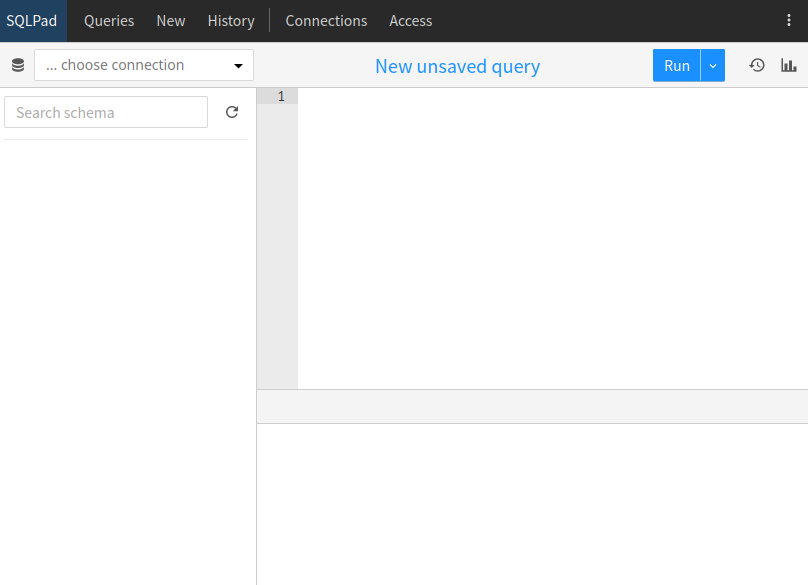Open query history via clock icon
Screen dimensions: 808x585
(757, 66)
